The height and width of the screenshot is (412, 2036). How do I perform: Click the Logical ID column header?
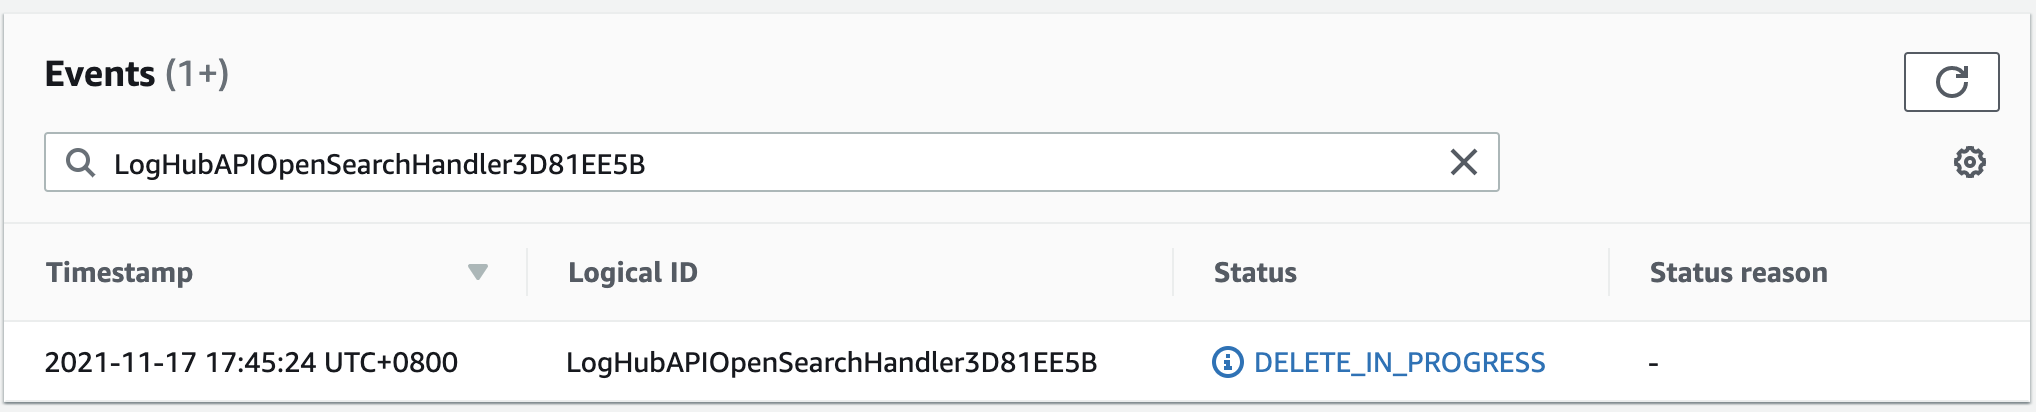point(632,272)
